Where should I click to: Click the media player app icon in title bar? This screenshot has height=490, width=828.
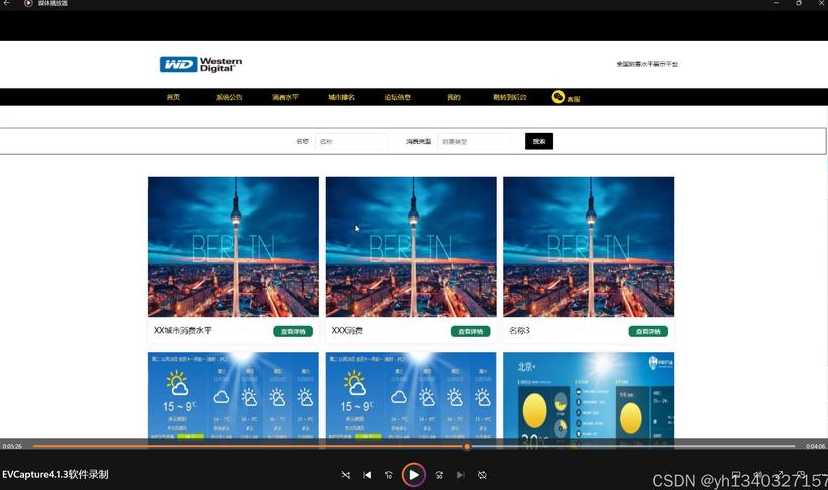click(x=28, y=3)
